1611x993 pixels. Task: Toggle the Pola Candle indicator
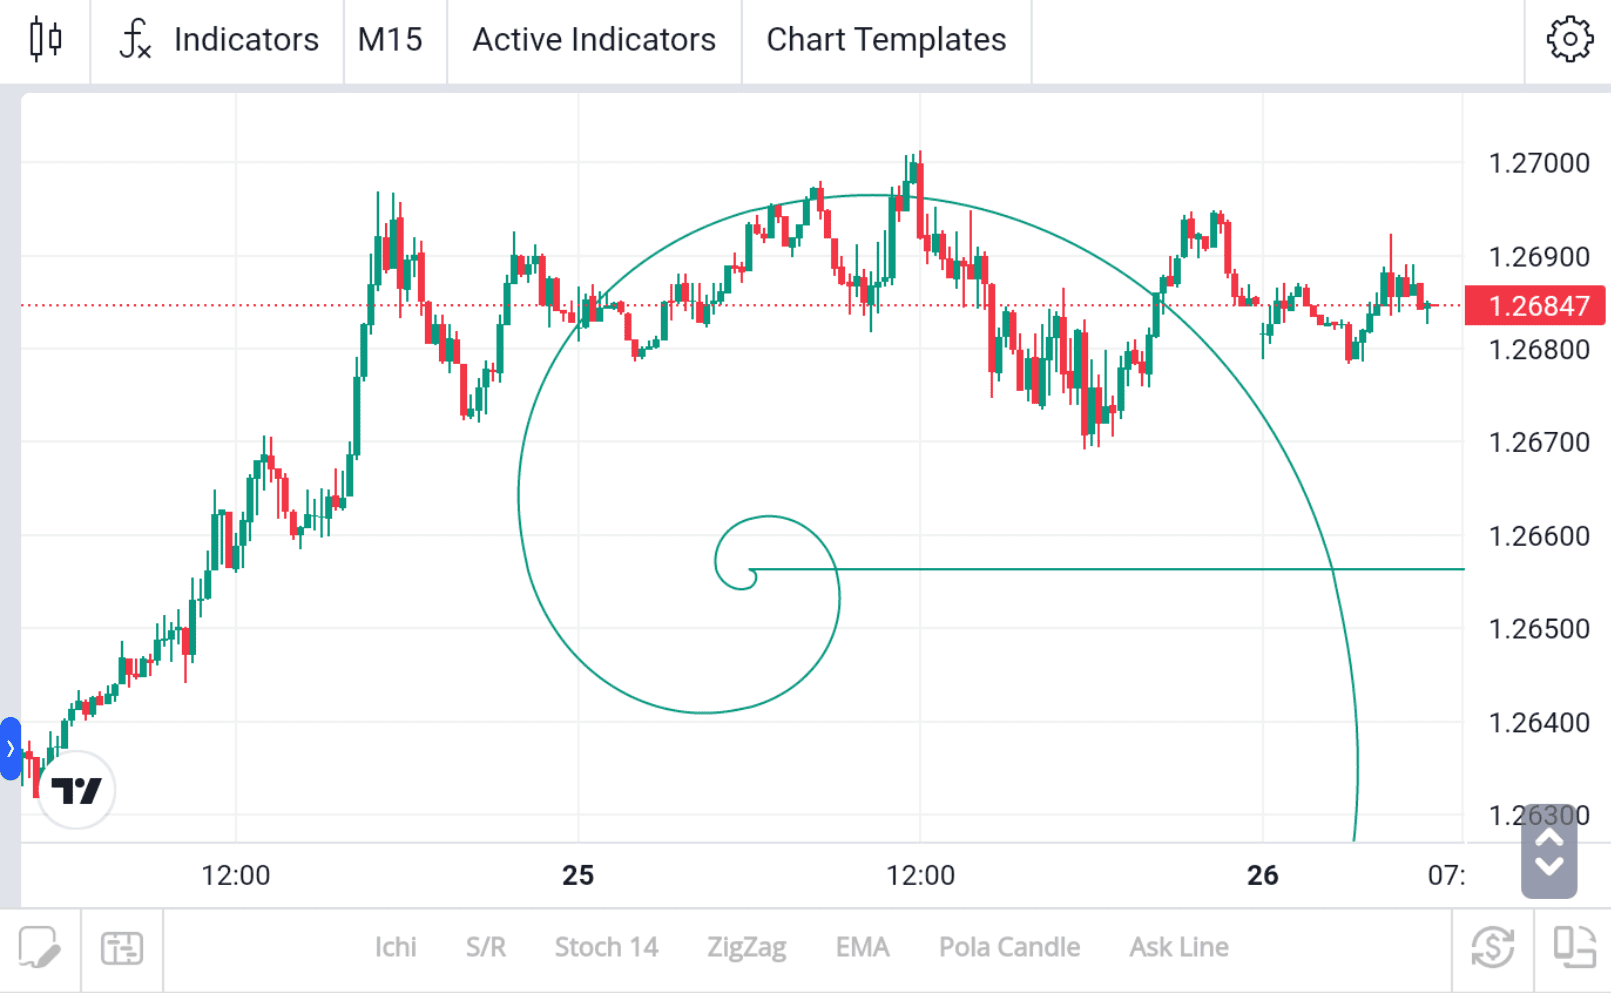pyautogui.click(x=1009, y=947)
